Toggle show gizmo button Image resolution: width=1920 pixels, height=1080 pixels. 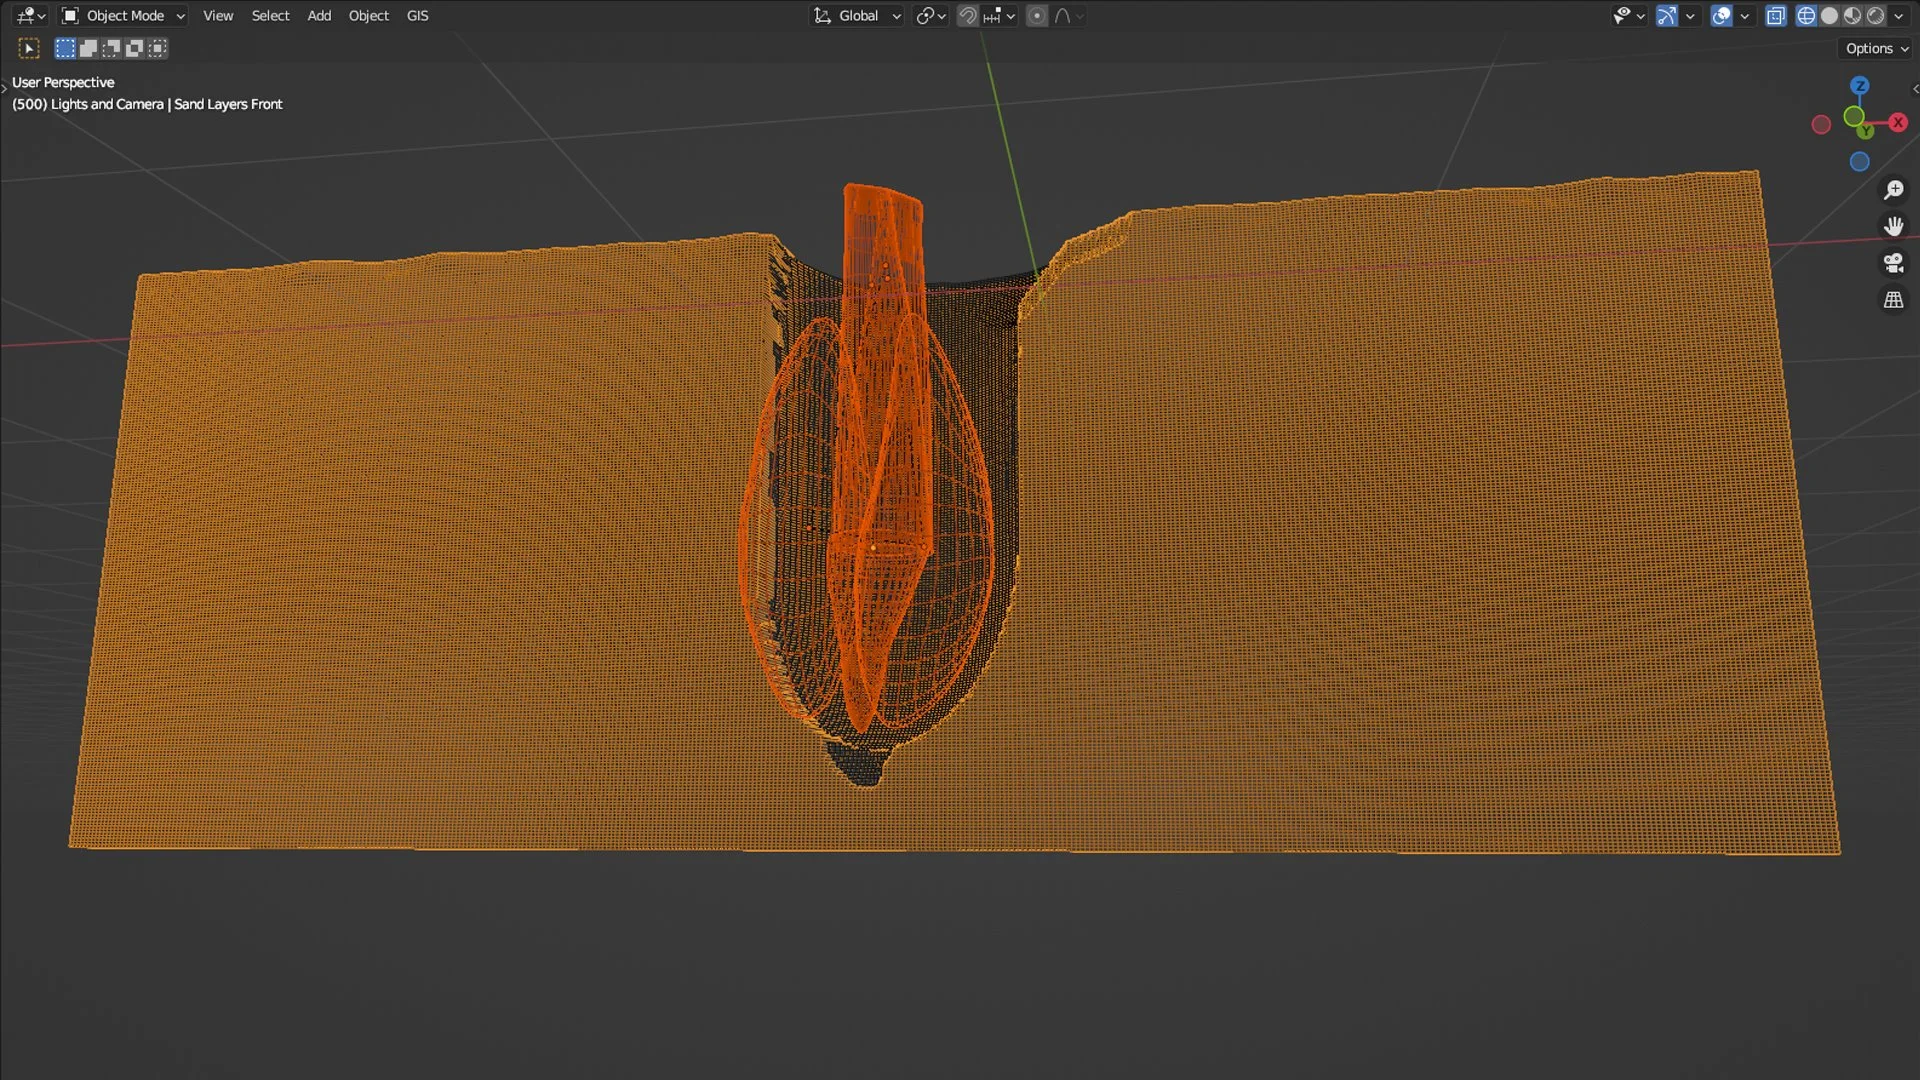coord(1666,16)
